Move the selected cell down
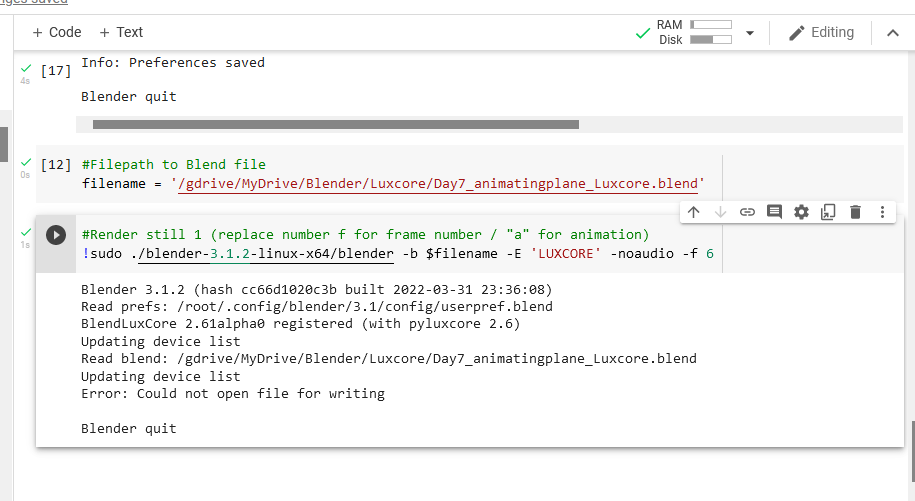Viewport: 915px width, 501px height. coord(720,212)
